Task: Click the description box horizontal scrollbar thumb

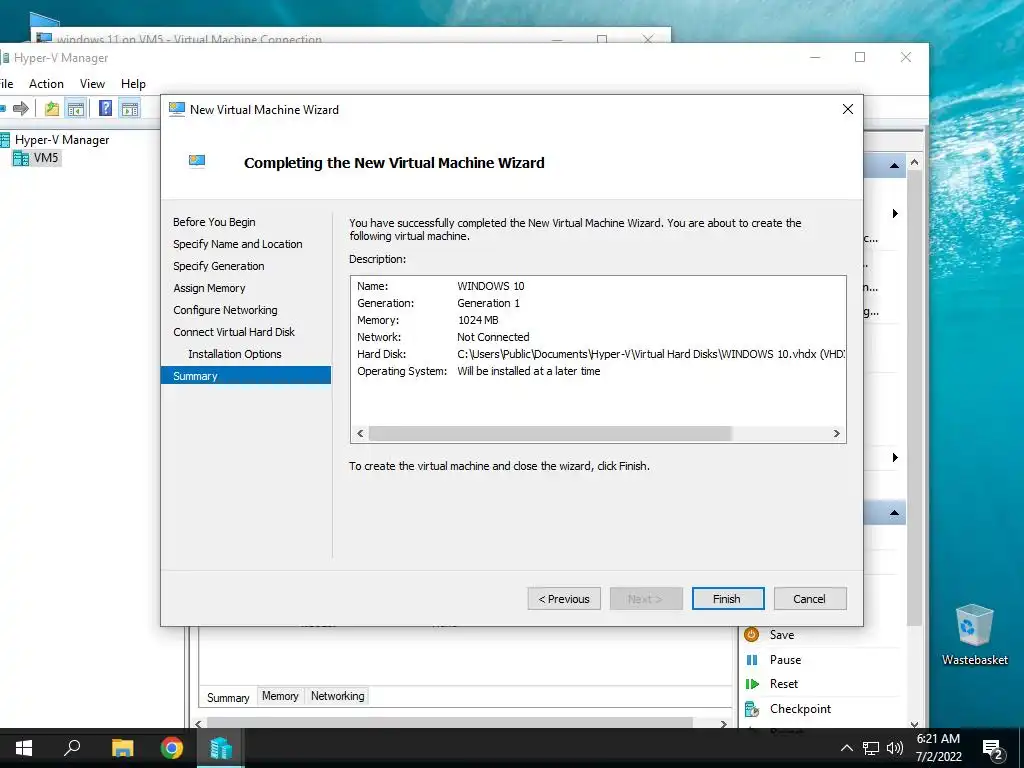Action: 550,434
